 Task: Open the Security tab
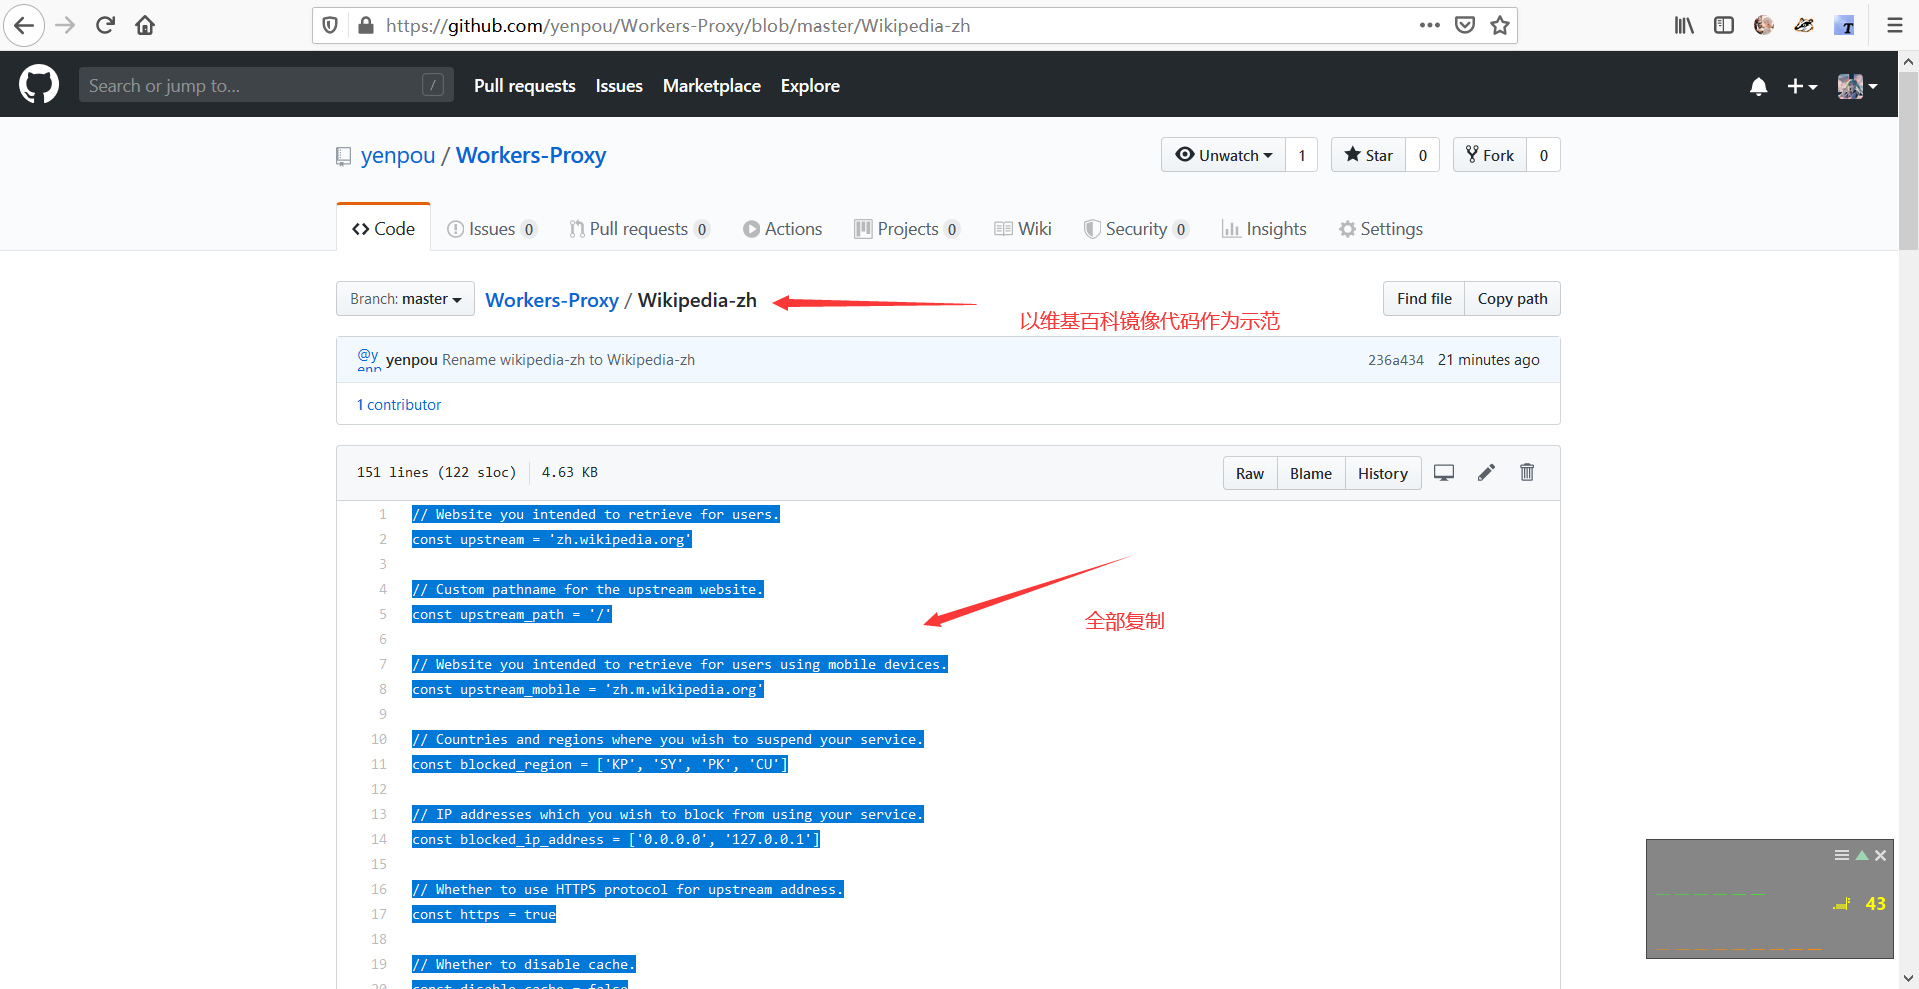(x=1136, y=229)
